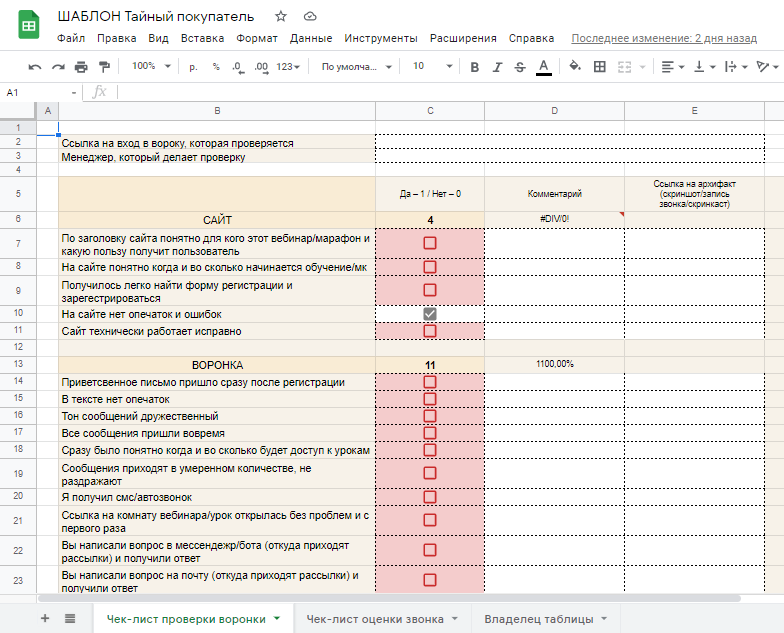The height and width of the screenshot is (633, 784).
Task: Open the Вставка menu
Action: (202, 38)
